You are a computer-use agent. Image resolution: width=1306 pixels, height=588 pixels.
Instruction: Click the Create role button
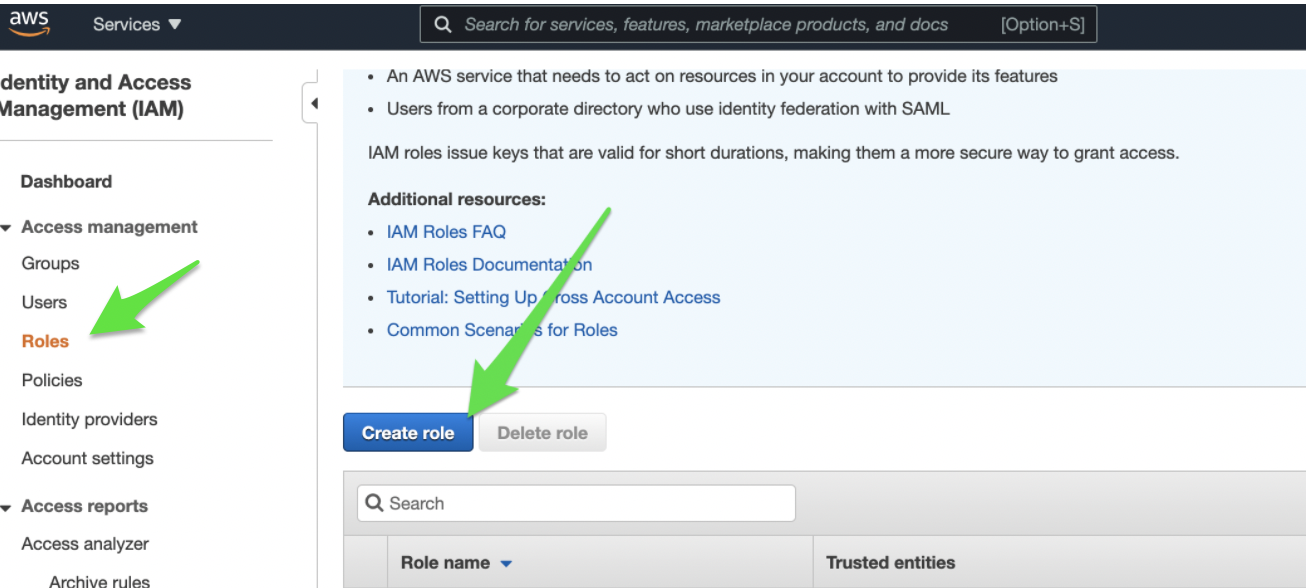(x=408, y=433)
